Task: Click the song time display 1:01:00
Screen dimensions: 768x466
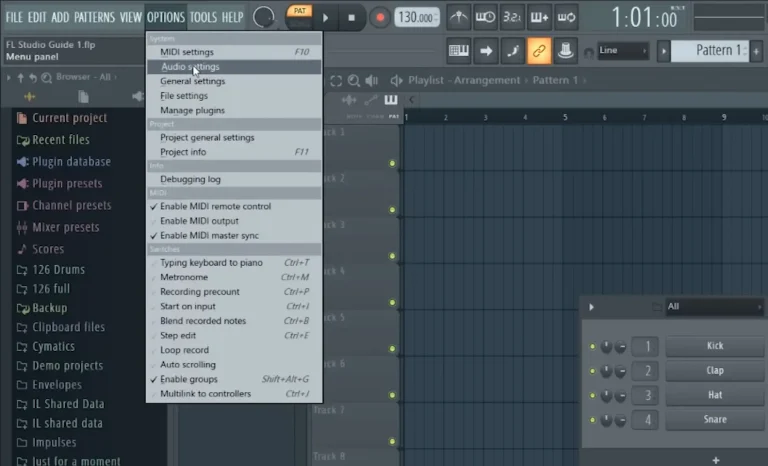Action: tap(644, 18)
